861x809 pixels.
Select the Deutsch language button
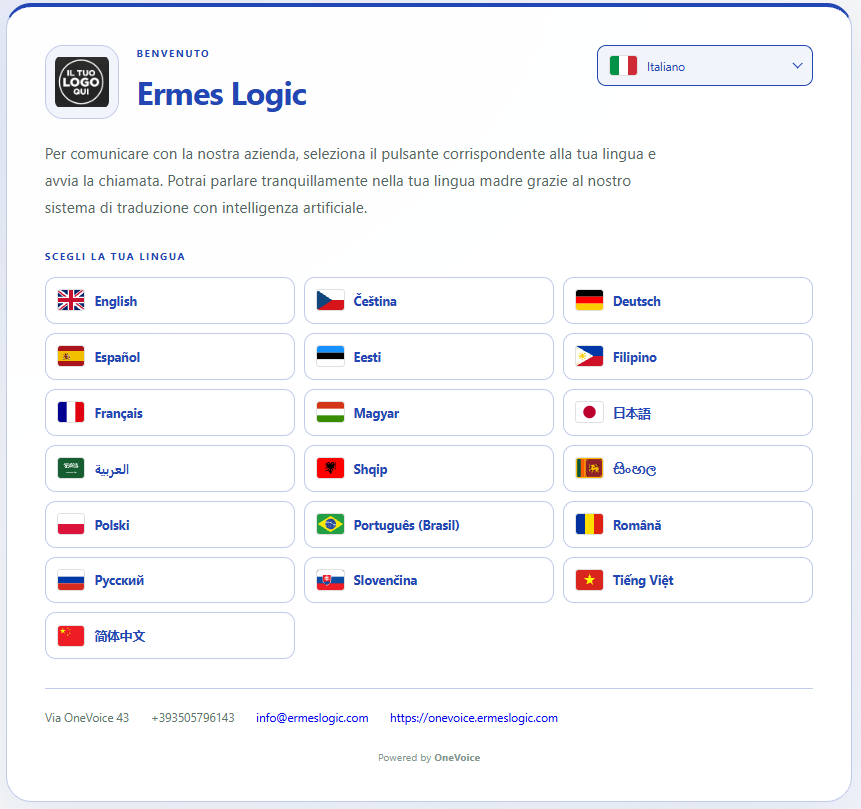coord(687,301)
